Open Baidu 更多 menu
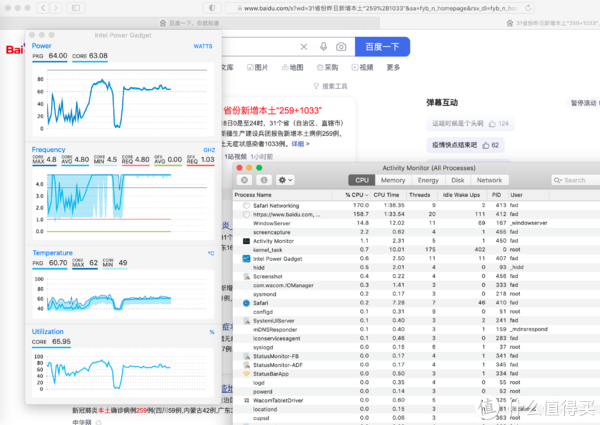600x425 pixels. click(393, 67)
